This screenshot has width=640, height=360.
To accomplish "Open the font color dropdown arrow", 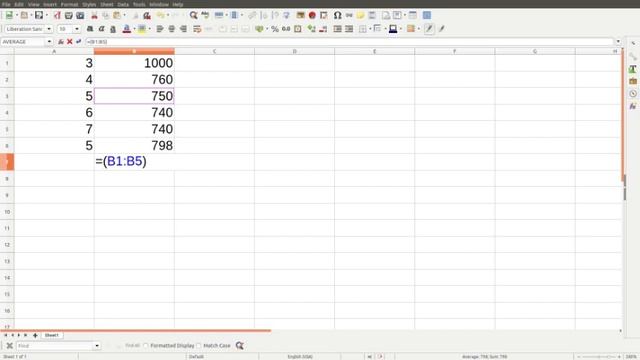I will point(134,29).
